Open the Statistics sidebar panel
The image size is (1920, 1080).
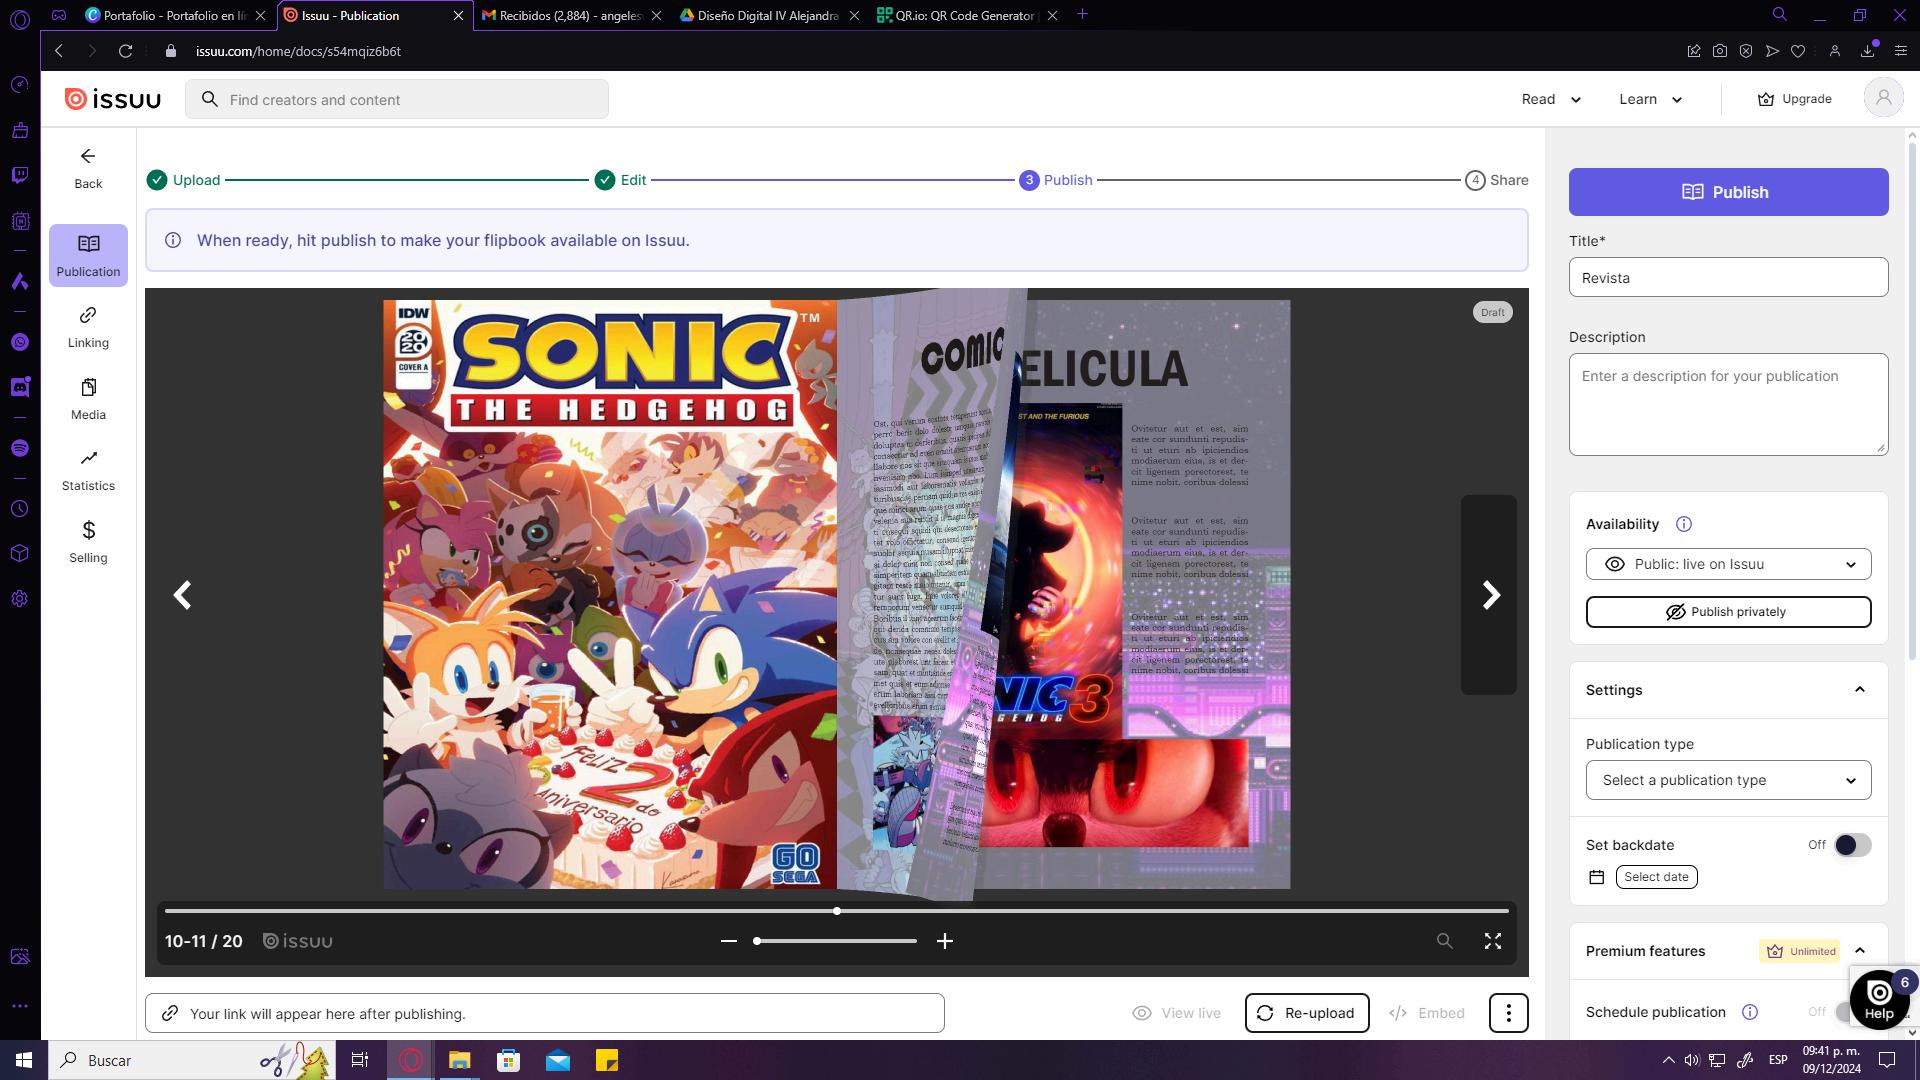coord(88,470)
